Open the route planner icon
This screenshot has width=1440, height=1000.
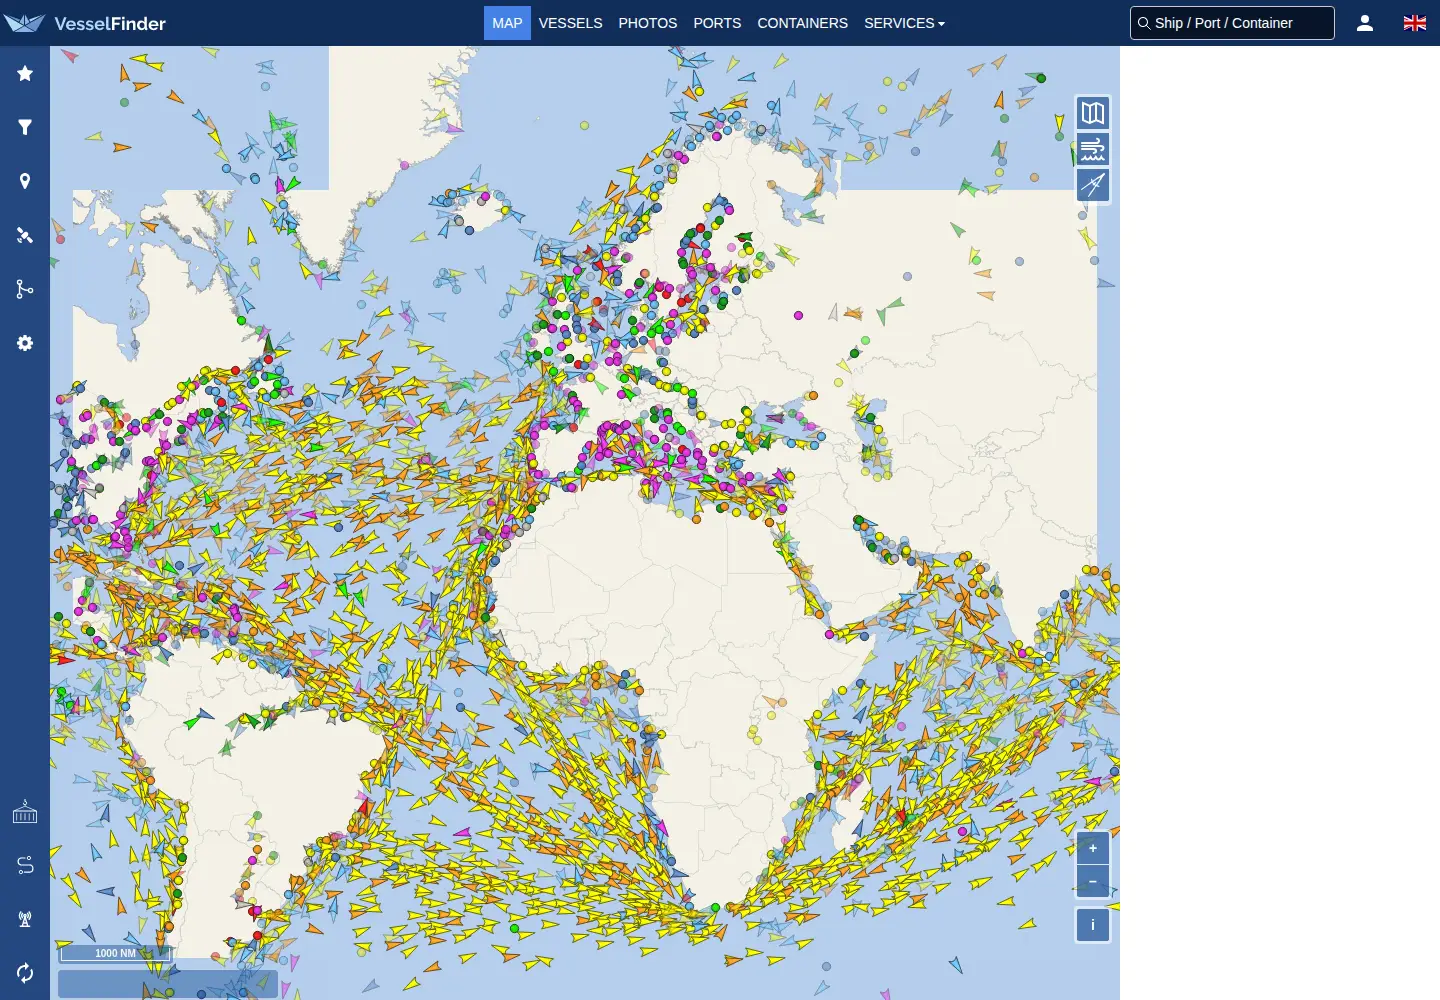[x=25, y=865]
